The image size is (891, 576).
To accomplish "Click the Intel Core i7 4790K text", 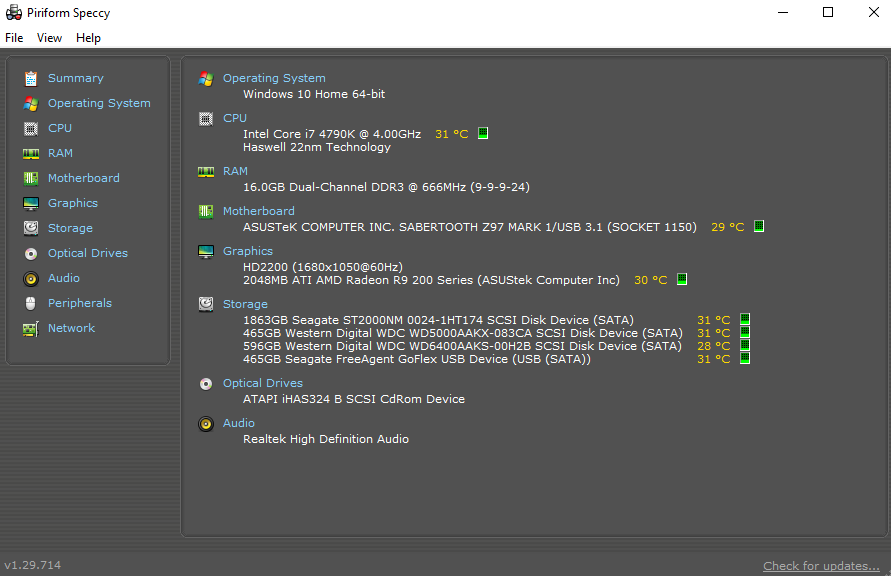I will pyautogui.click(x=332, y=134).
